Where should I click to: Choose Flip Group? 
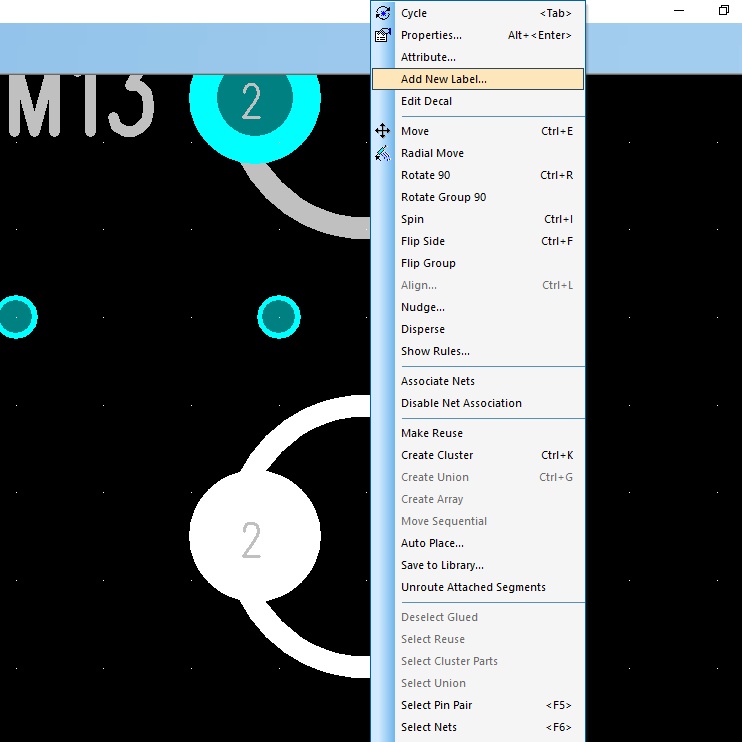coord(478,263)
